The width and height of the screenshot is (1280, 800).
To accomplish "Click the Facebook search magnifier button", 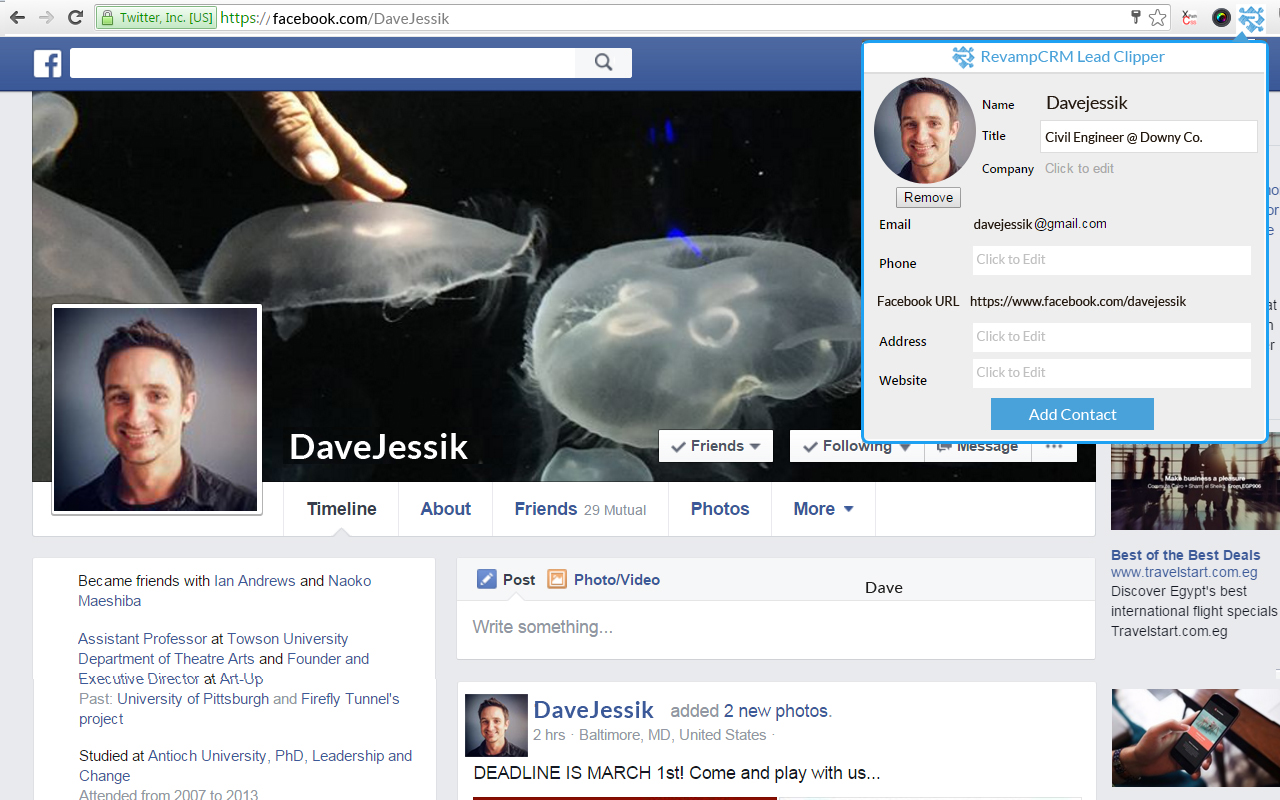I will click(x=603, y=63).
